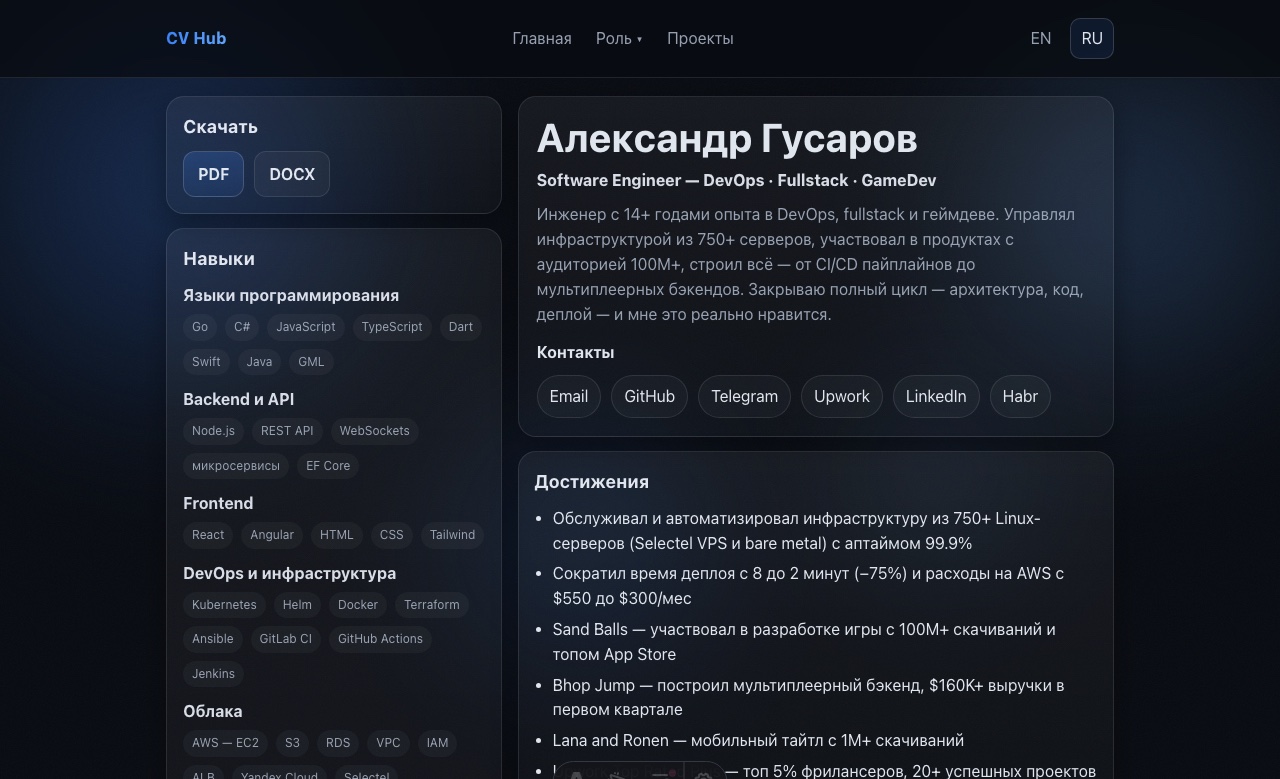Click the Terraform skill tag
This screenshot has height=779, width=1280.
click(x=432, y=605)
